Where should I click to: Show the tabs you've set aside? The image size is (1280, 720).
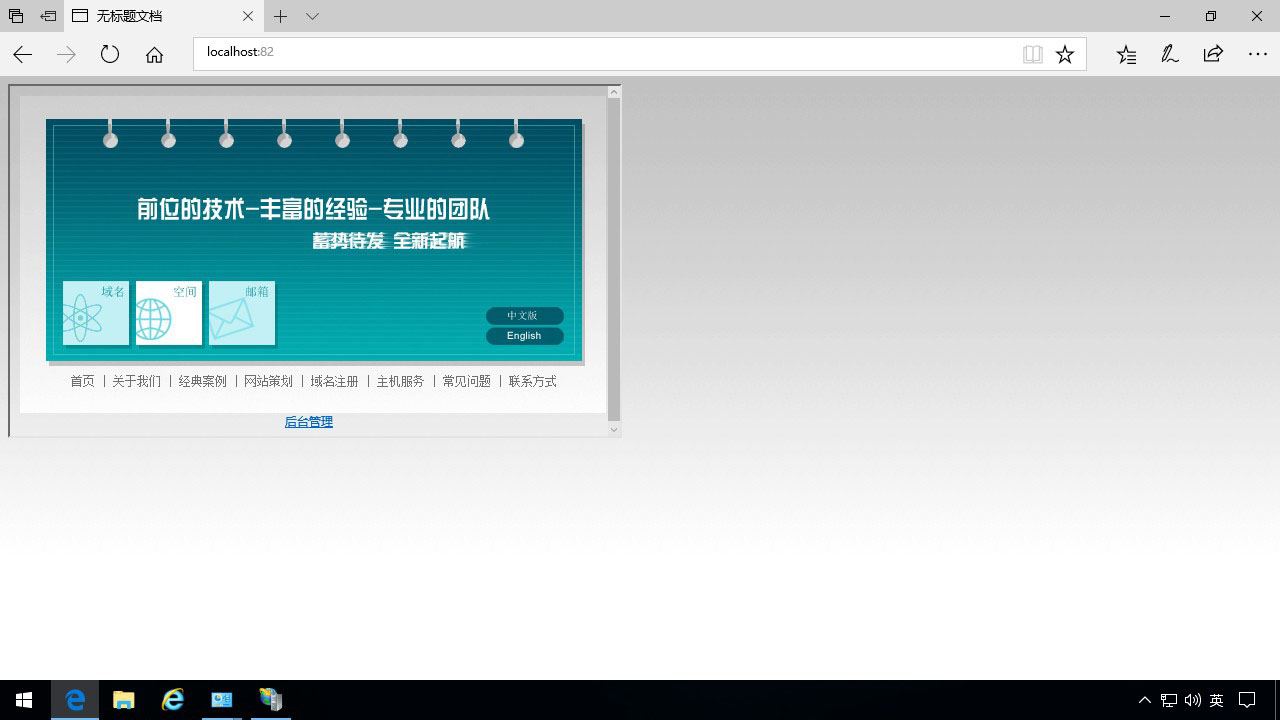click(16, 16)
